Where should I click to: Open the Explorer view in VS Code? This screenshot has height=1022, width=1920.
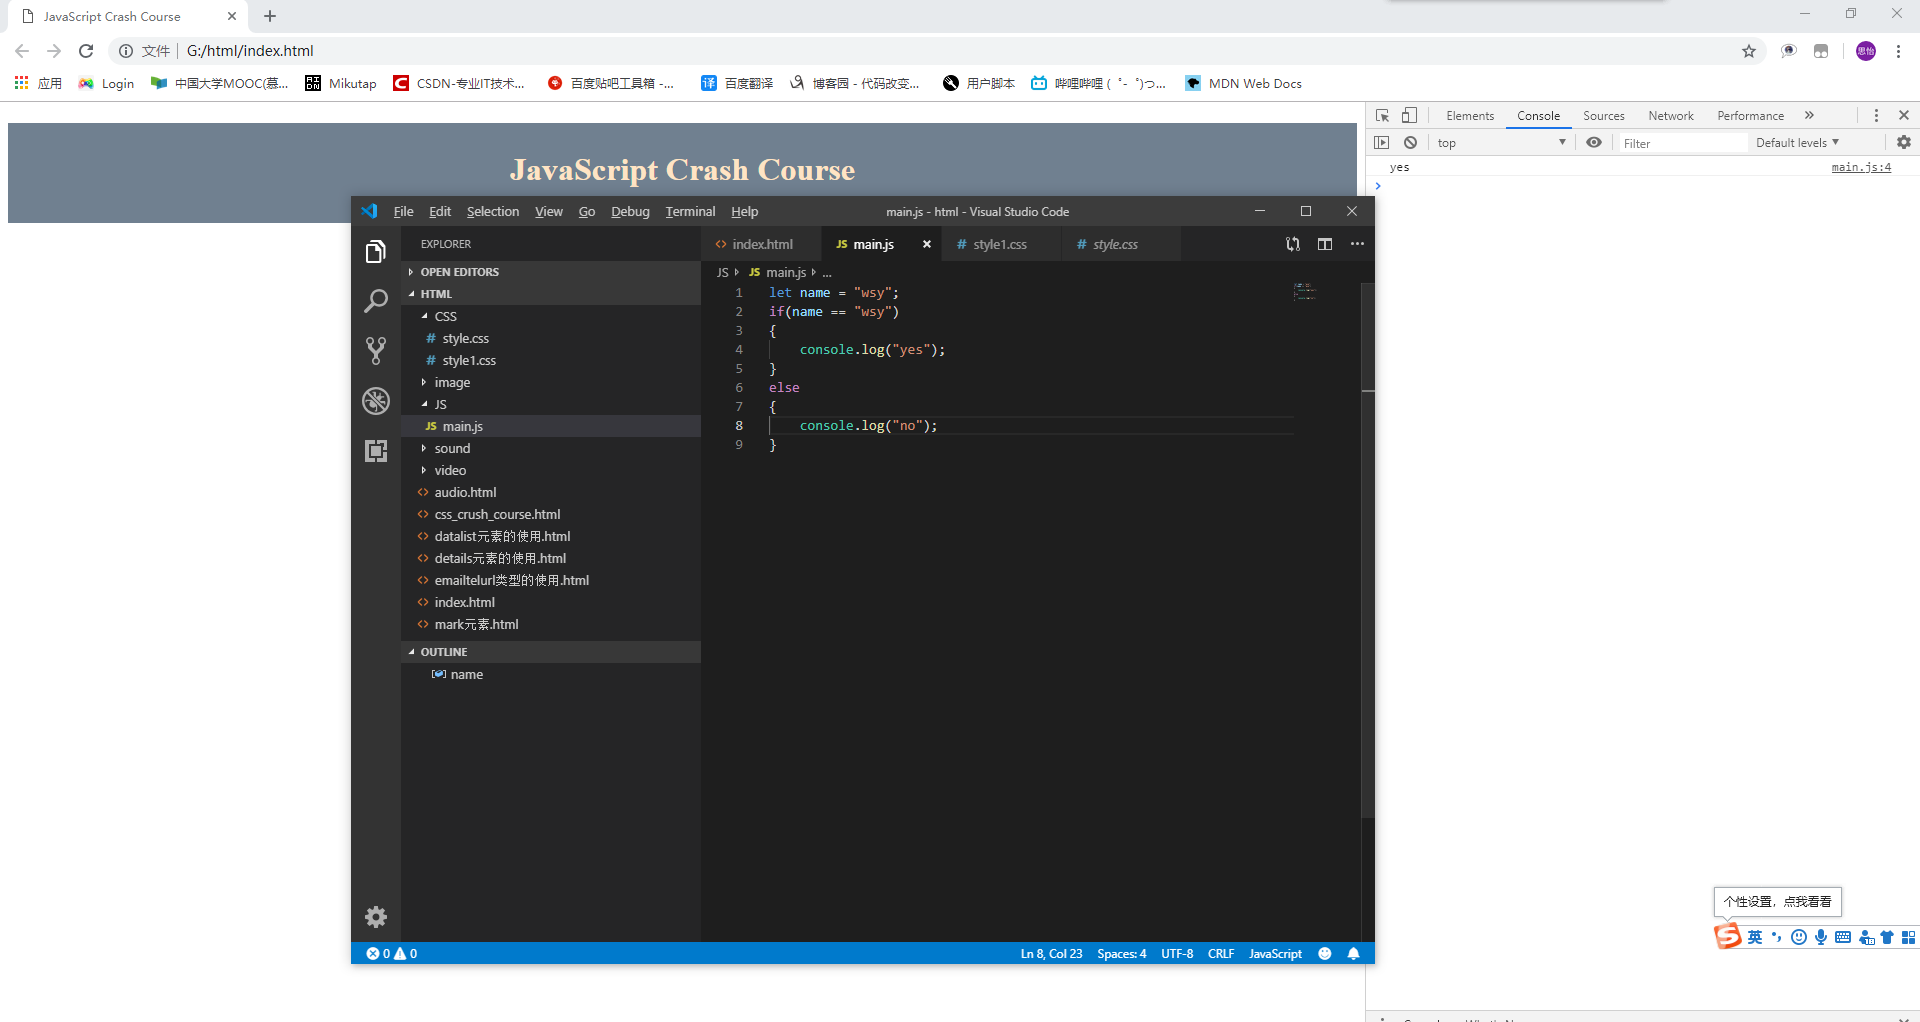click(376, 252)
